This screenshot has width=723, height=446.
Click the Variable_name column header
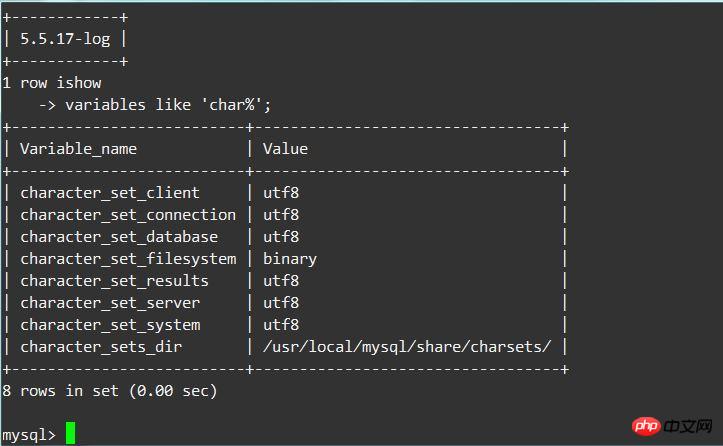coord(79,149)
